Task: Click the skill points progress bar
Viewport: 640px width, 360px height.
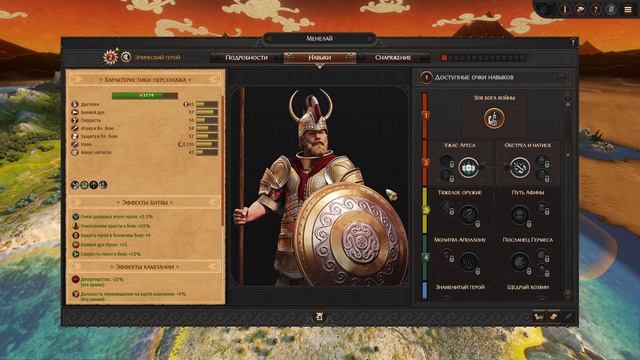Action: coord(483,58)
